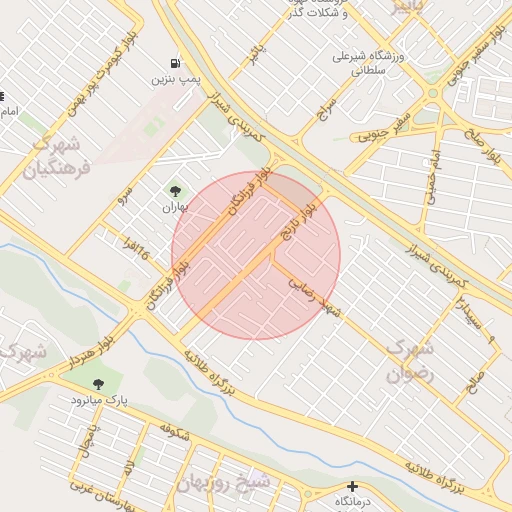Click the پمپ بنزین label
Image resolution: width=512 pixels, height=512 pixels.
pyautogui.click(x=176, y=79)
